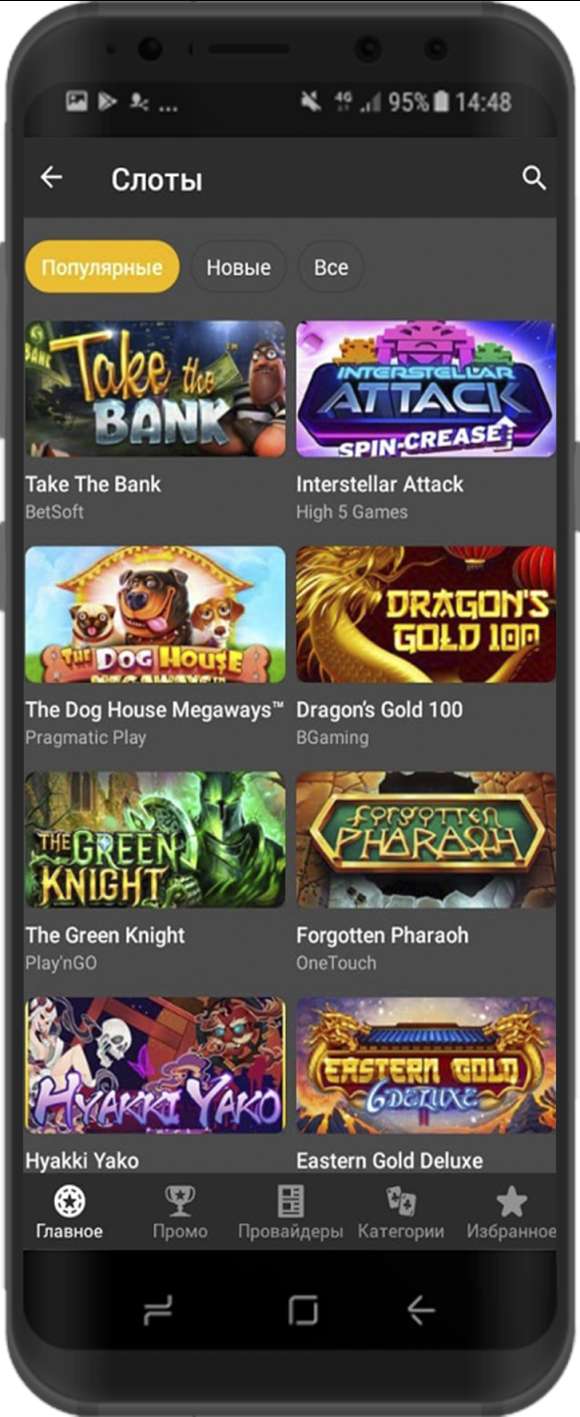The image size is (580, 1417).
Task: Open the Промо trophy icon
Action: coord(180,1201)
